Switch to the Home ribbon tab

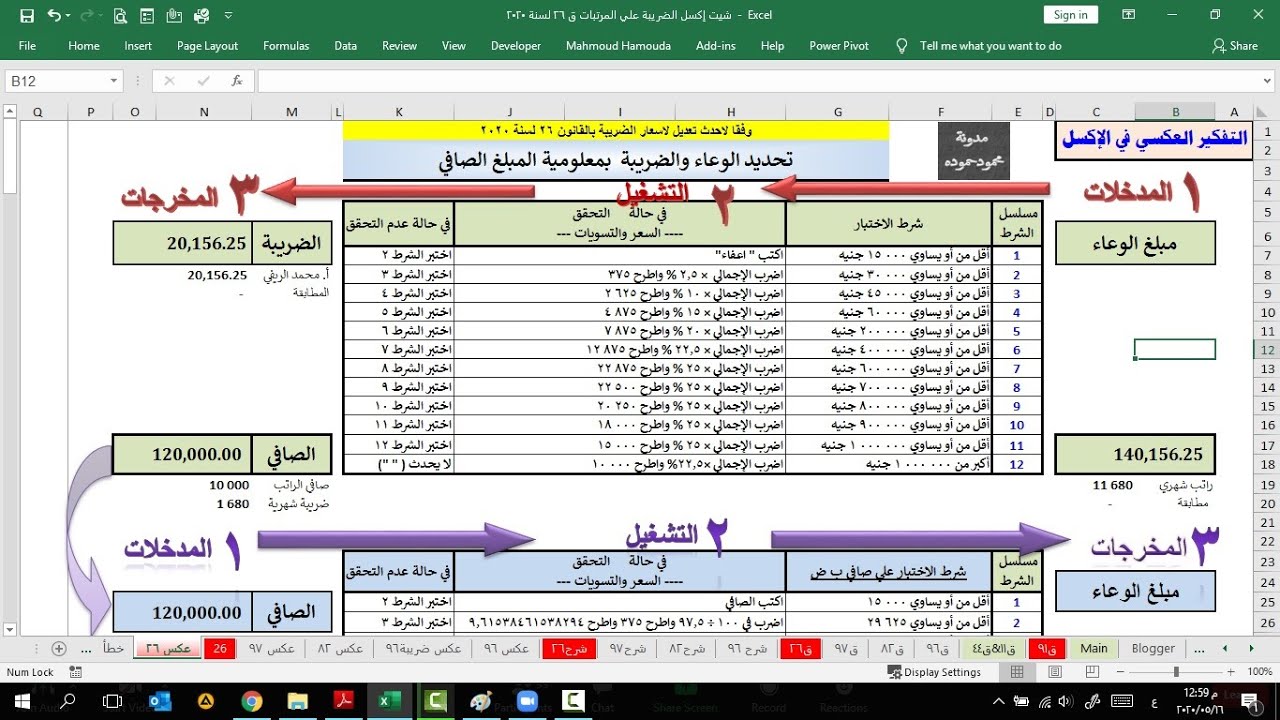[84, 46]
